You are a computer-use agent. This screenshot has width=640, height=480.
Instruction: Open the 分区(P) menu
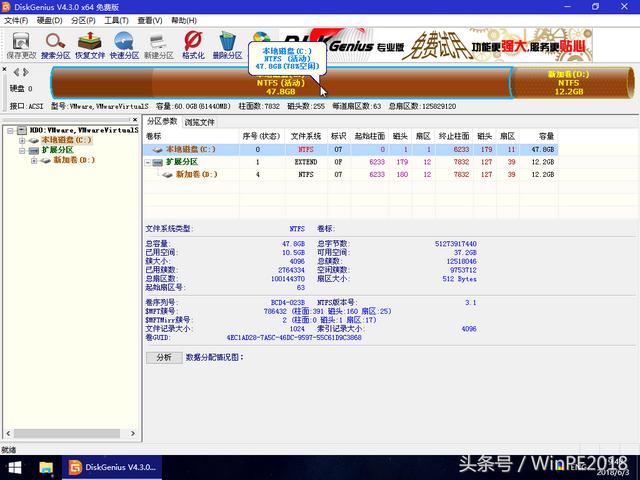pyautogui.click(x=83, y=20)
